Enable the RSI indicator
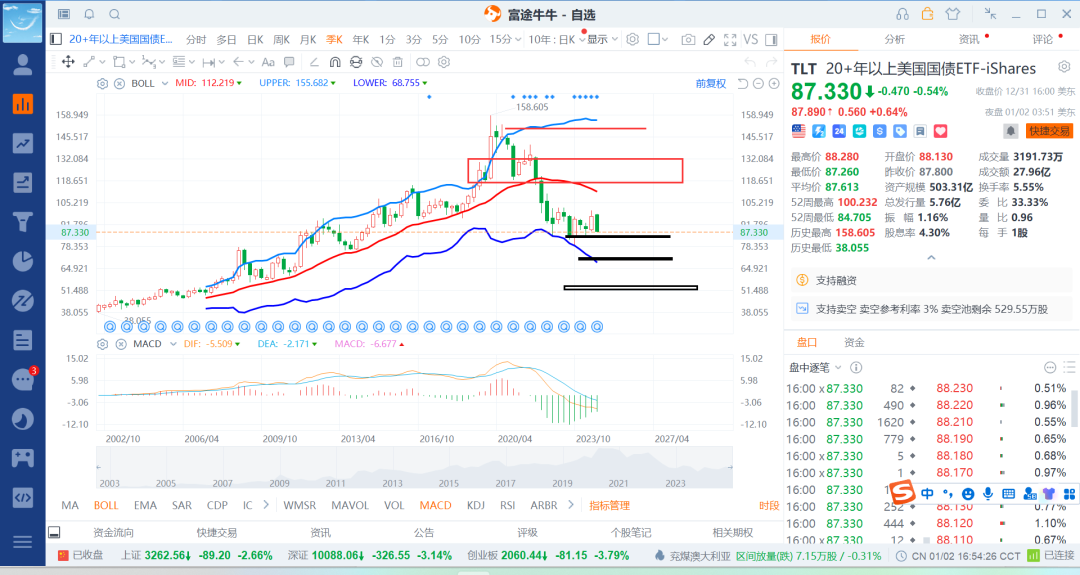The image size is (1080, 575). pyautogui.click(x=508, y=505)
